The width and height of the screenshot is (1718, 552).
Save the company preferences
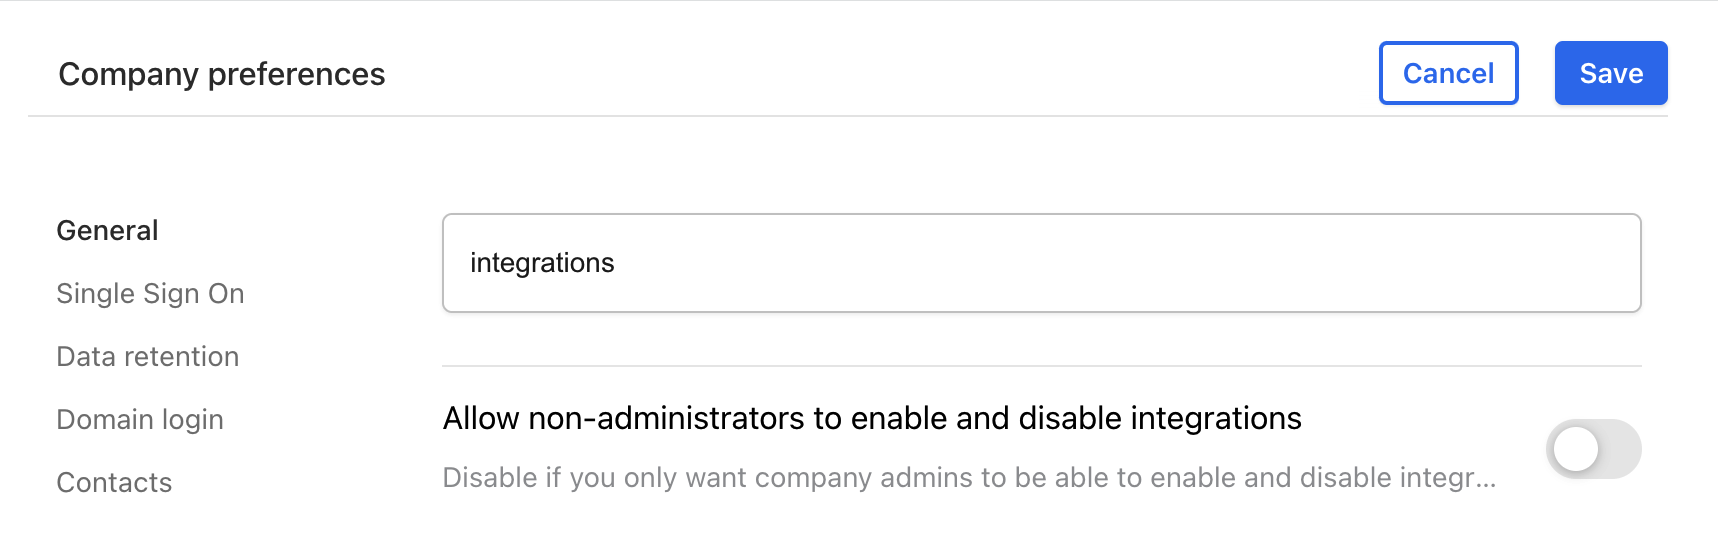tap(1610, 73)
